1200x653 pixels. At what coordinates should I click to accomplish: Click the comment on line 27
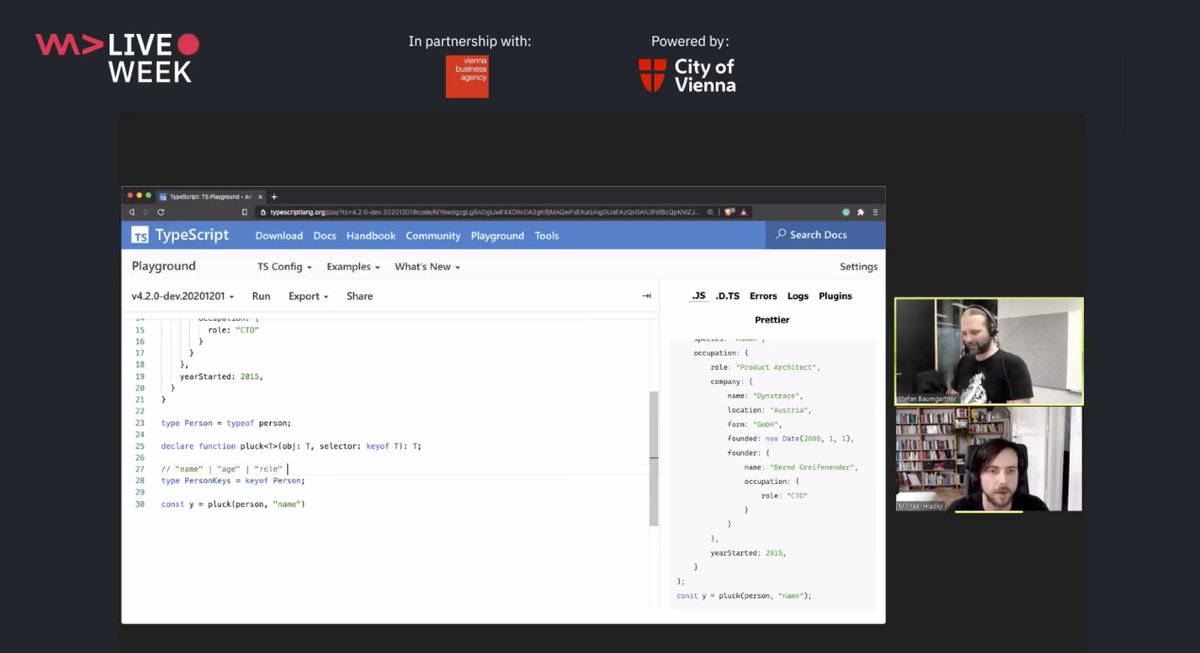221,469
